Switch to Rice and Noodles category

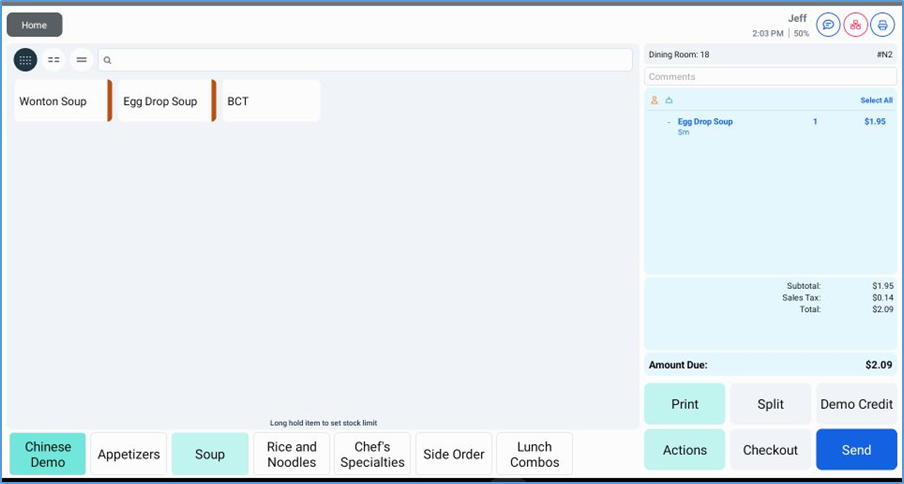tap(292, 454)
